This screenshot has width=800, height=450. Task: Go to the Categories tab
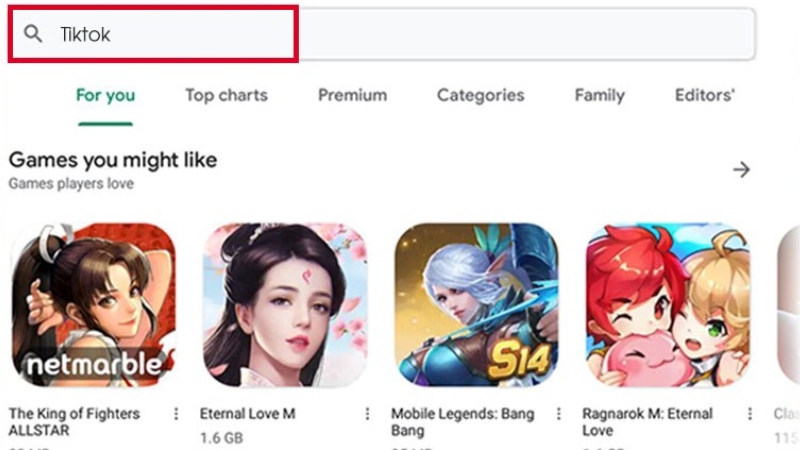[480, 96]
